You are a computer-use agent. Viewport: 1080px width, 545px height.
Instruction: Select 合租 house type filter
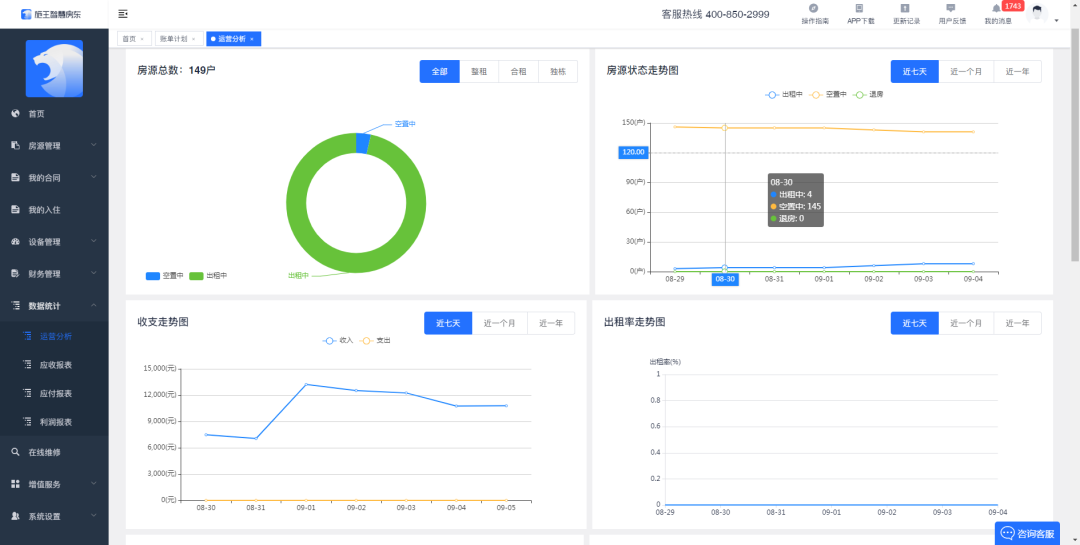pyautogui.click(x=518, y=72)
